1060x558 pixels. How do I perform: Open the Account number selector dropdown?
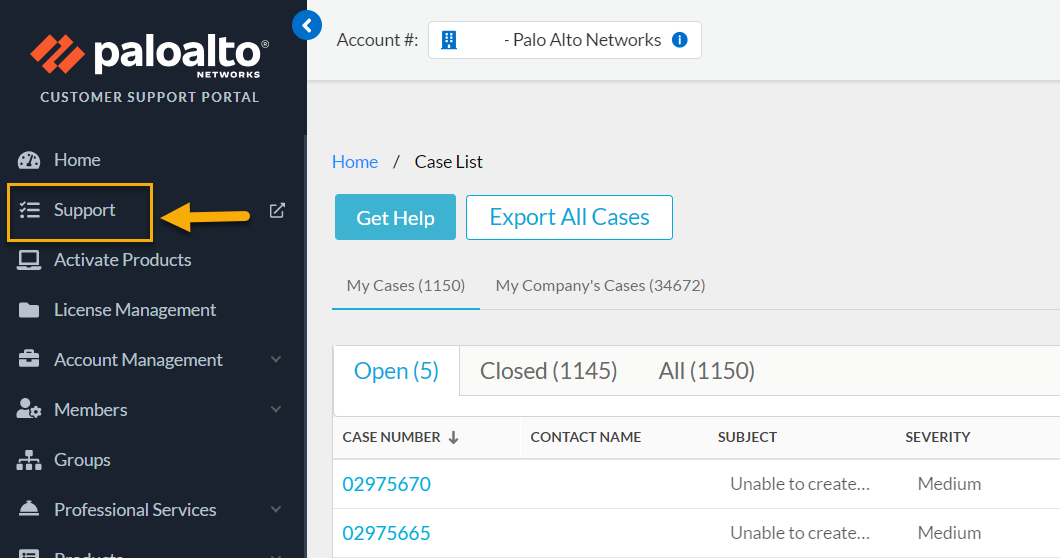click(x=564, y=40)
